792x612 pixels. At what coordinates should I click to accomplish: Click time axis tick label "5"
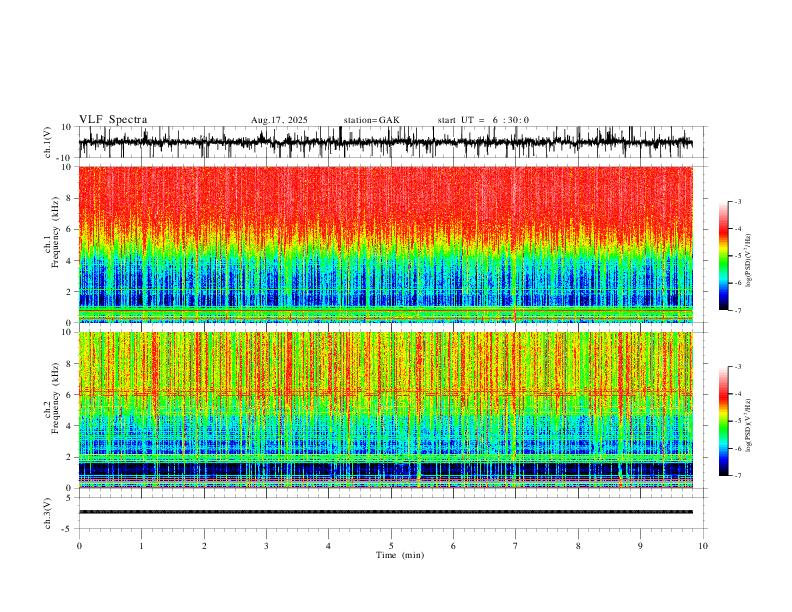391,546
